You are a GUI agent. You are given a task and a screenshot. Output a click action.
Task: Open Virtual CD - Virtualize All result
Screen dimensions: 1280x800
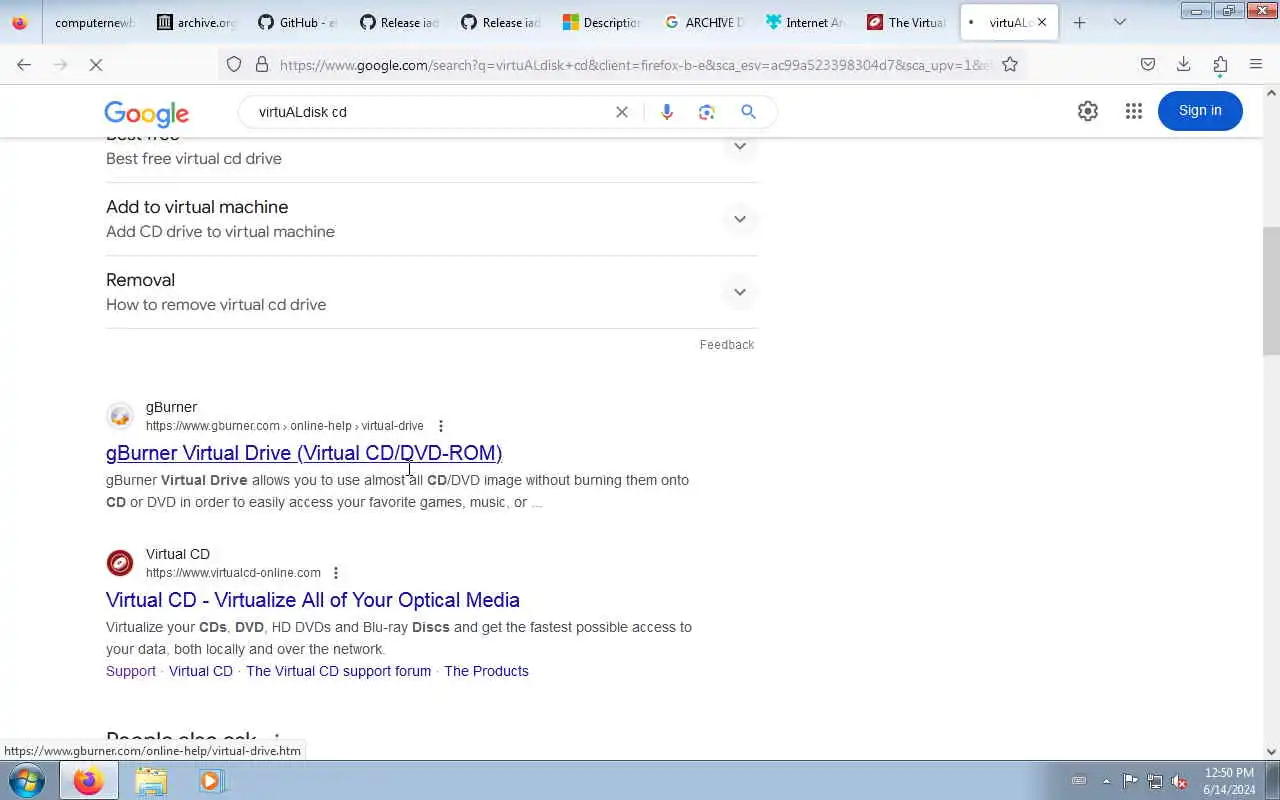pos(313,600)
